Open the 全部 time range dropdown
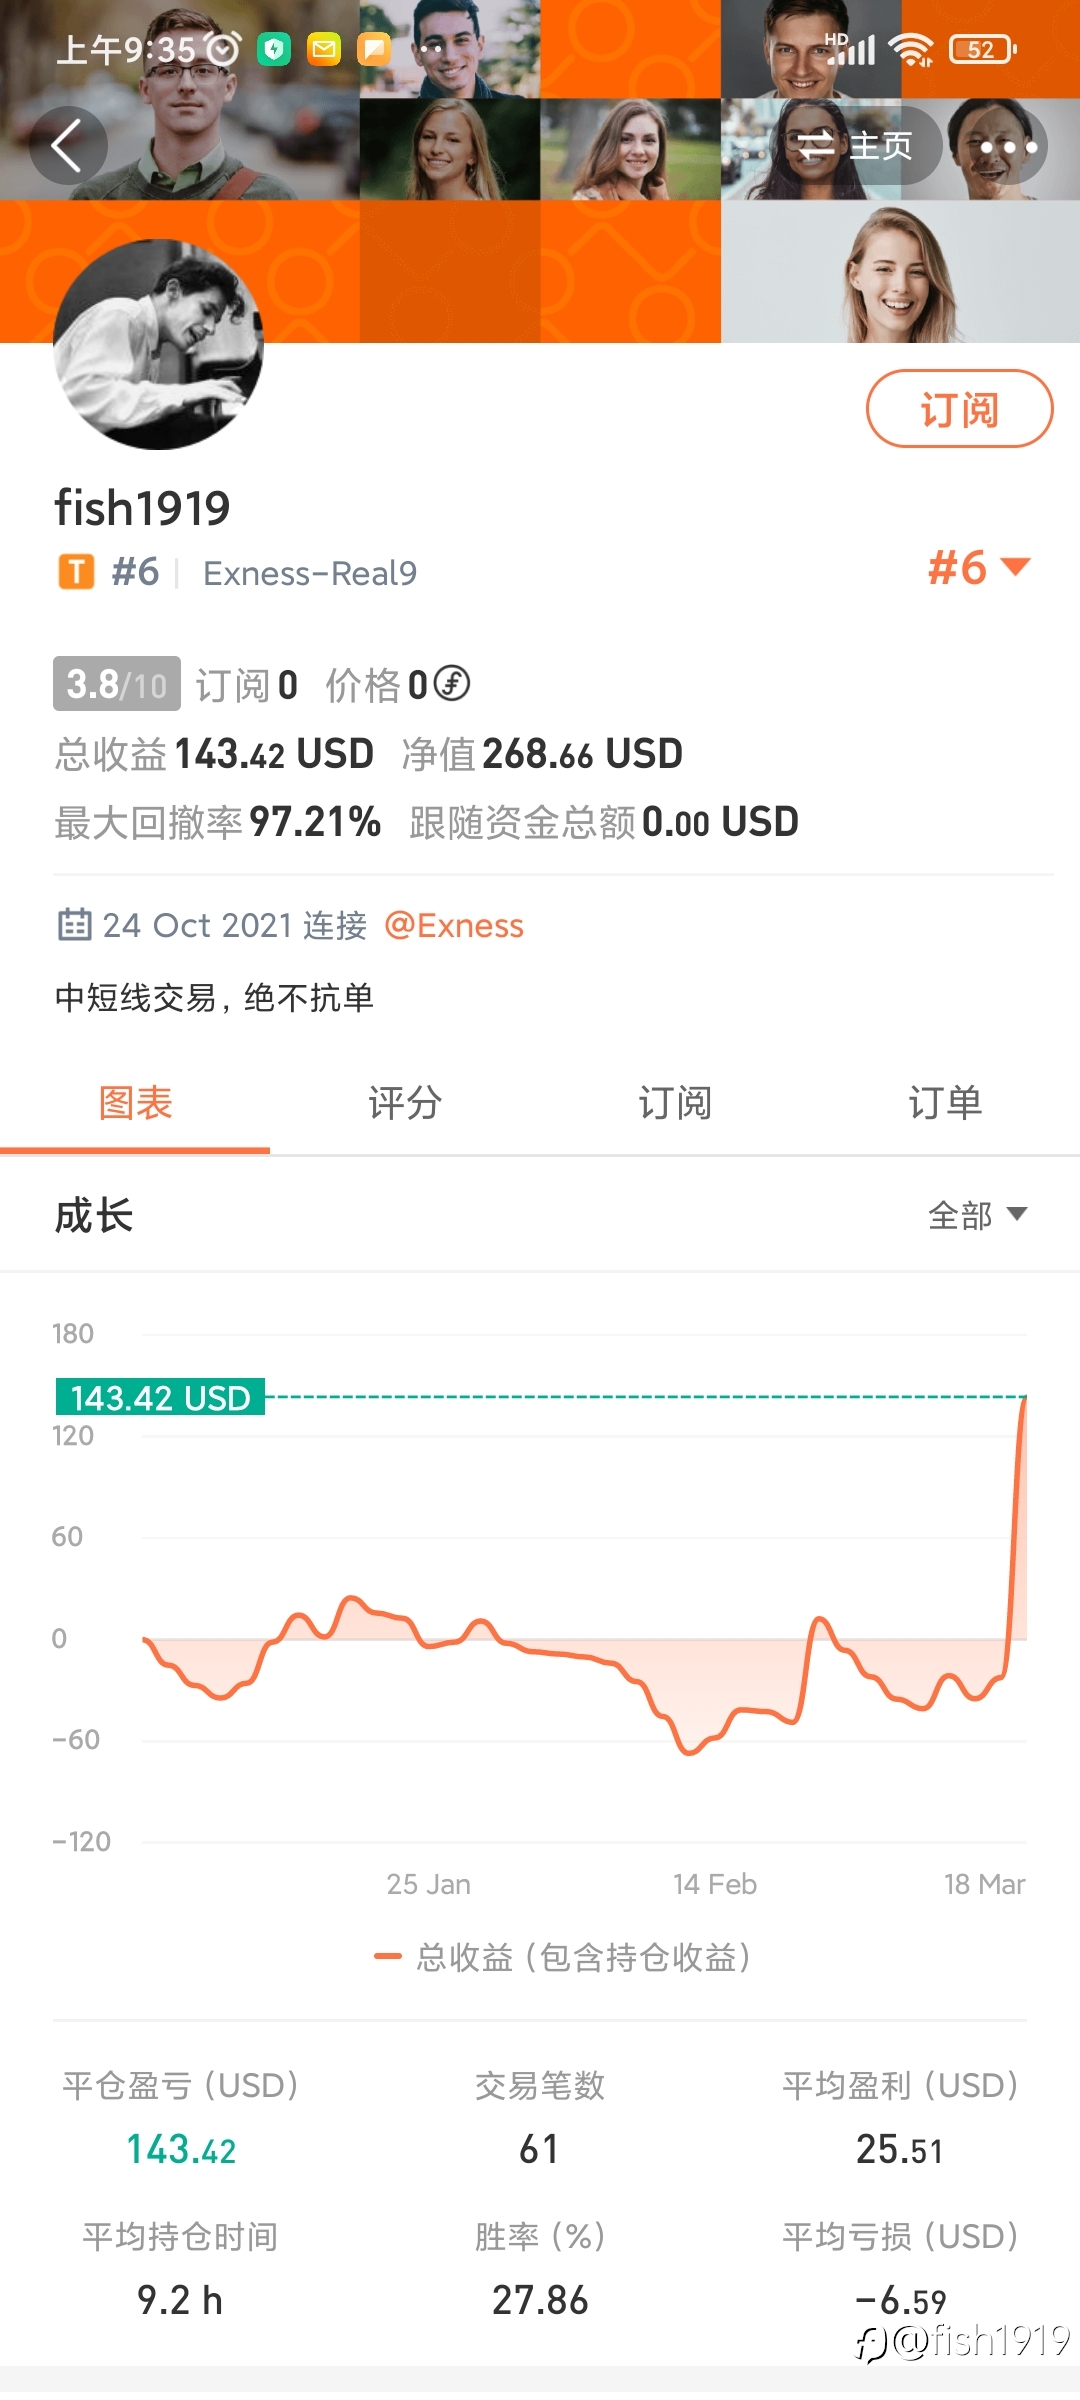The width and height of the screenshot is (1080, 2400). (977, 1215)
